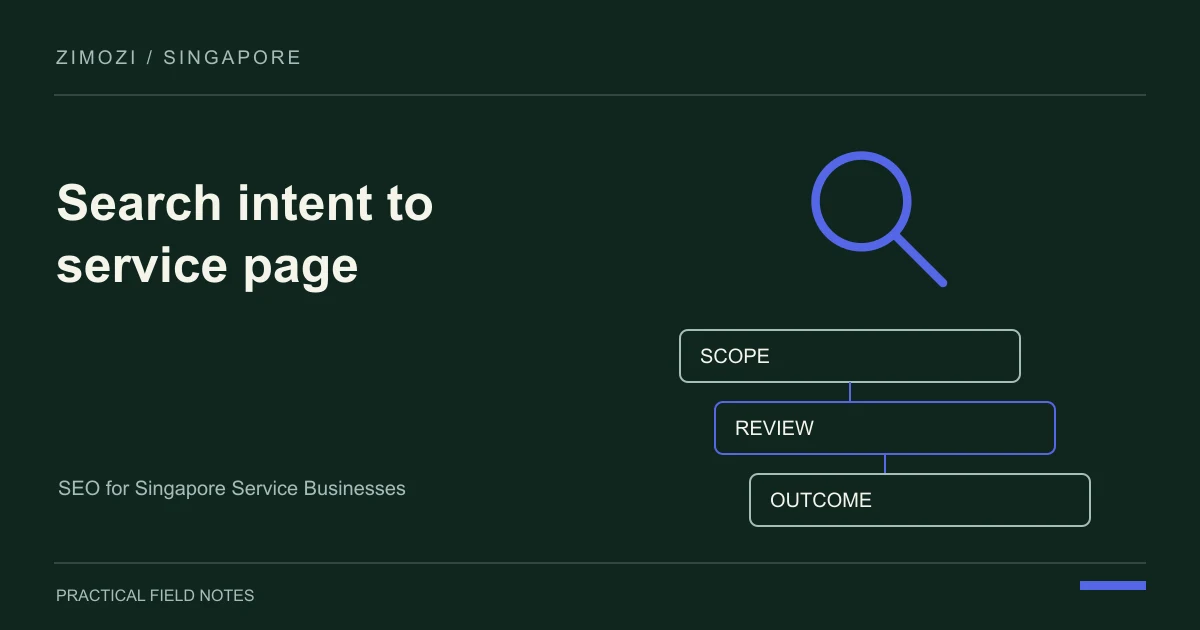
Task: Select the SCOPE box
Action: 850,356
